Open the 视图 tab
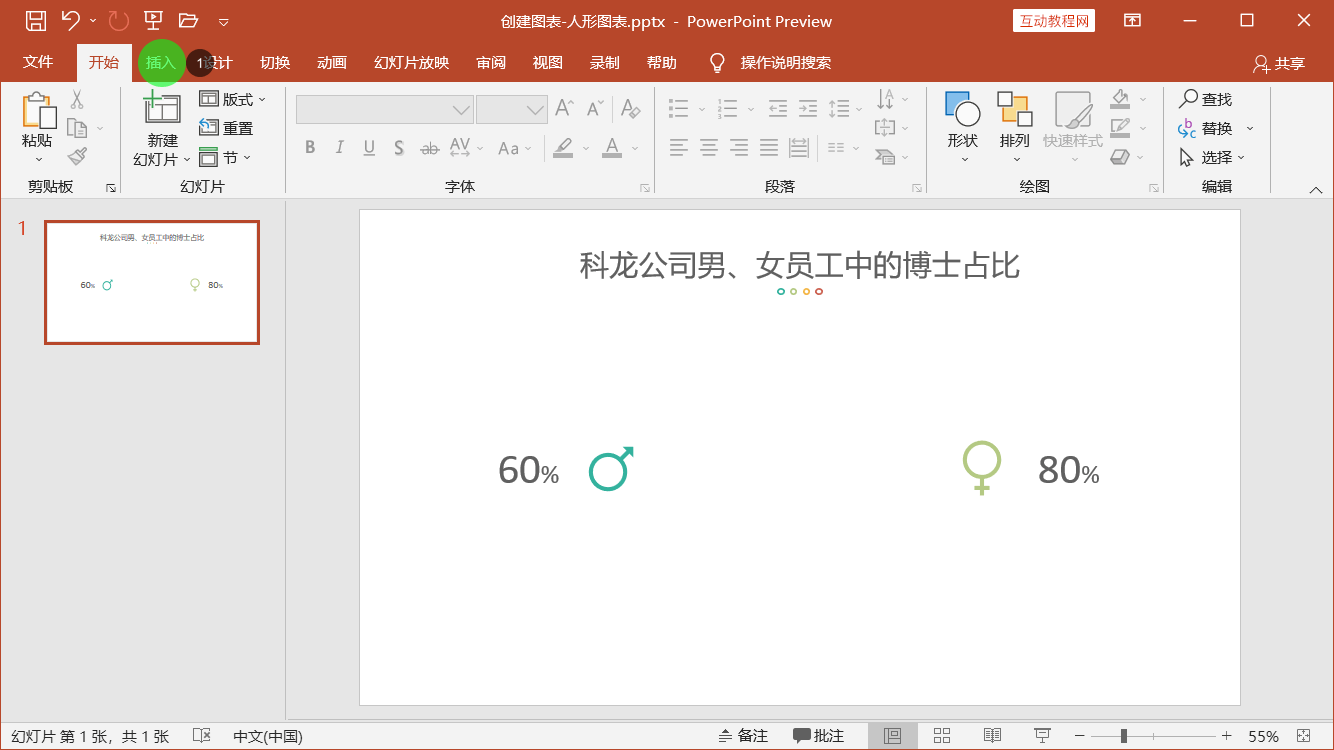This screenshot has height=750, width=1334. click(x=548, y=63)
